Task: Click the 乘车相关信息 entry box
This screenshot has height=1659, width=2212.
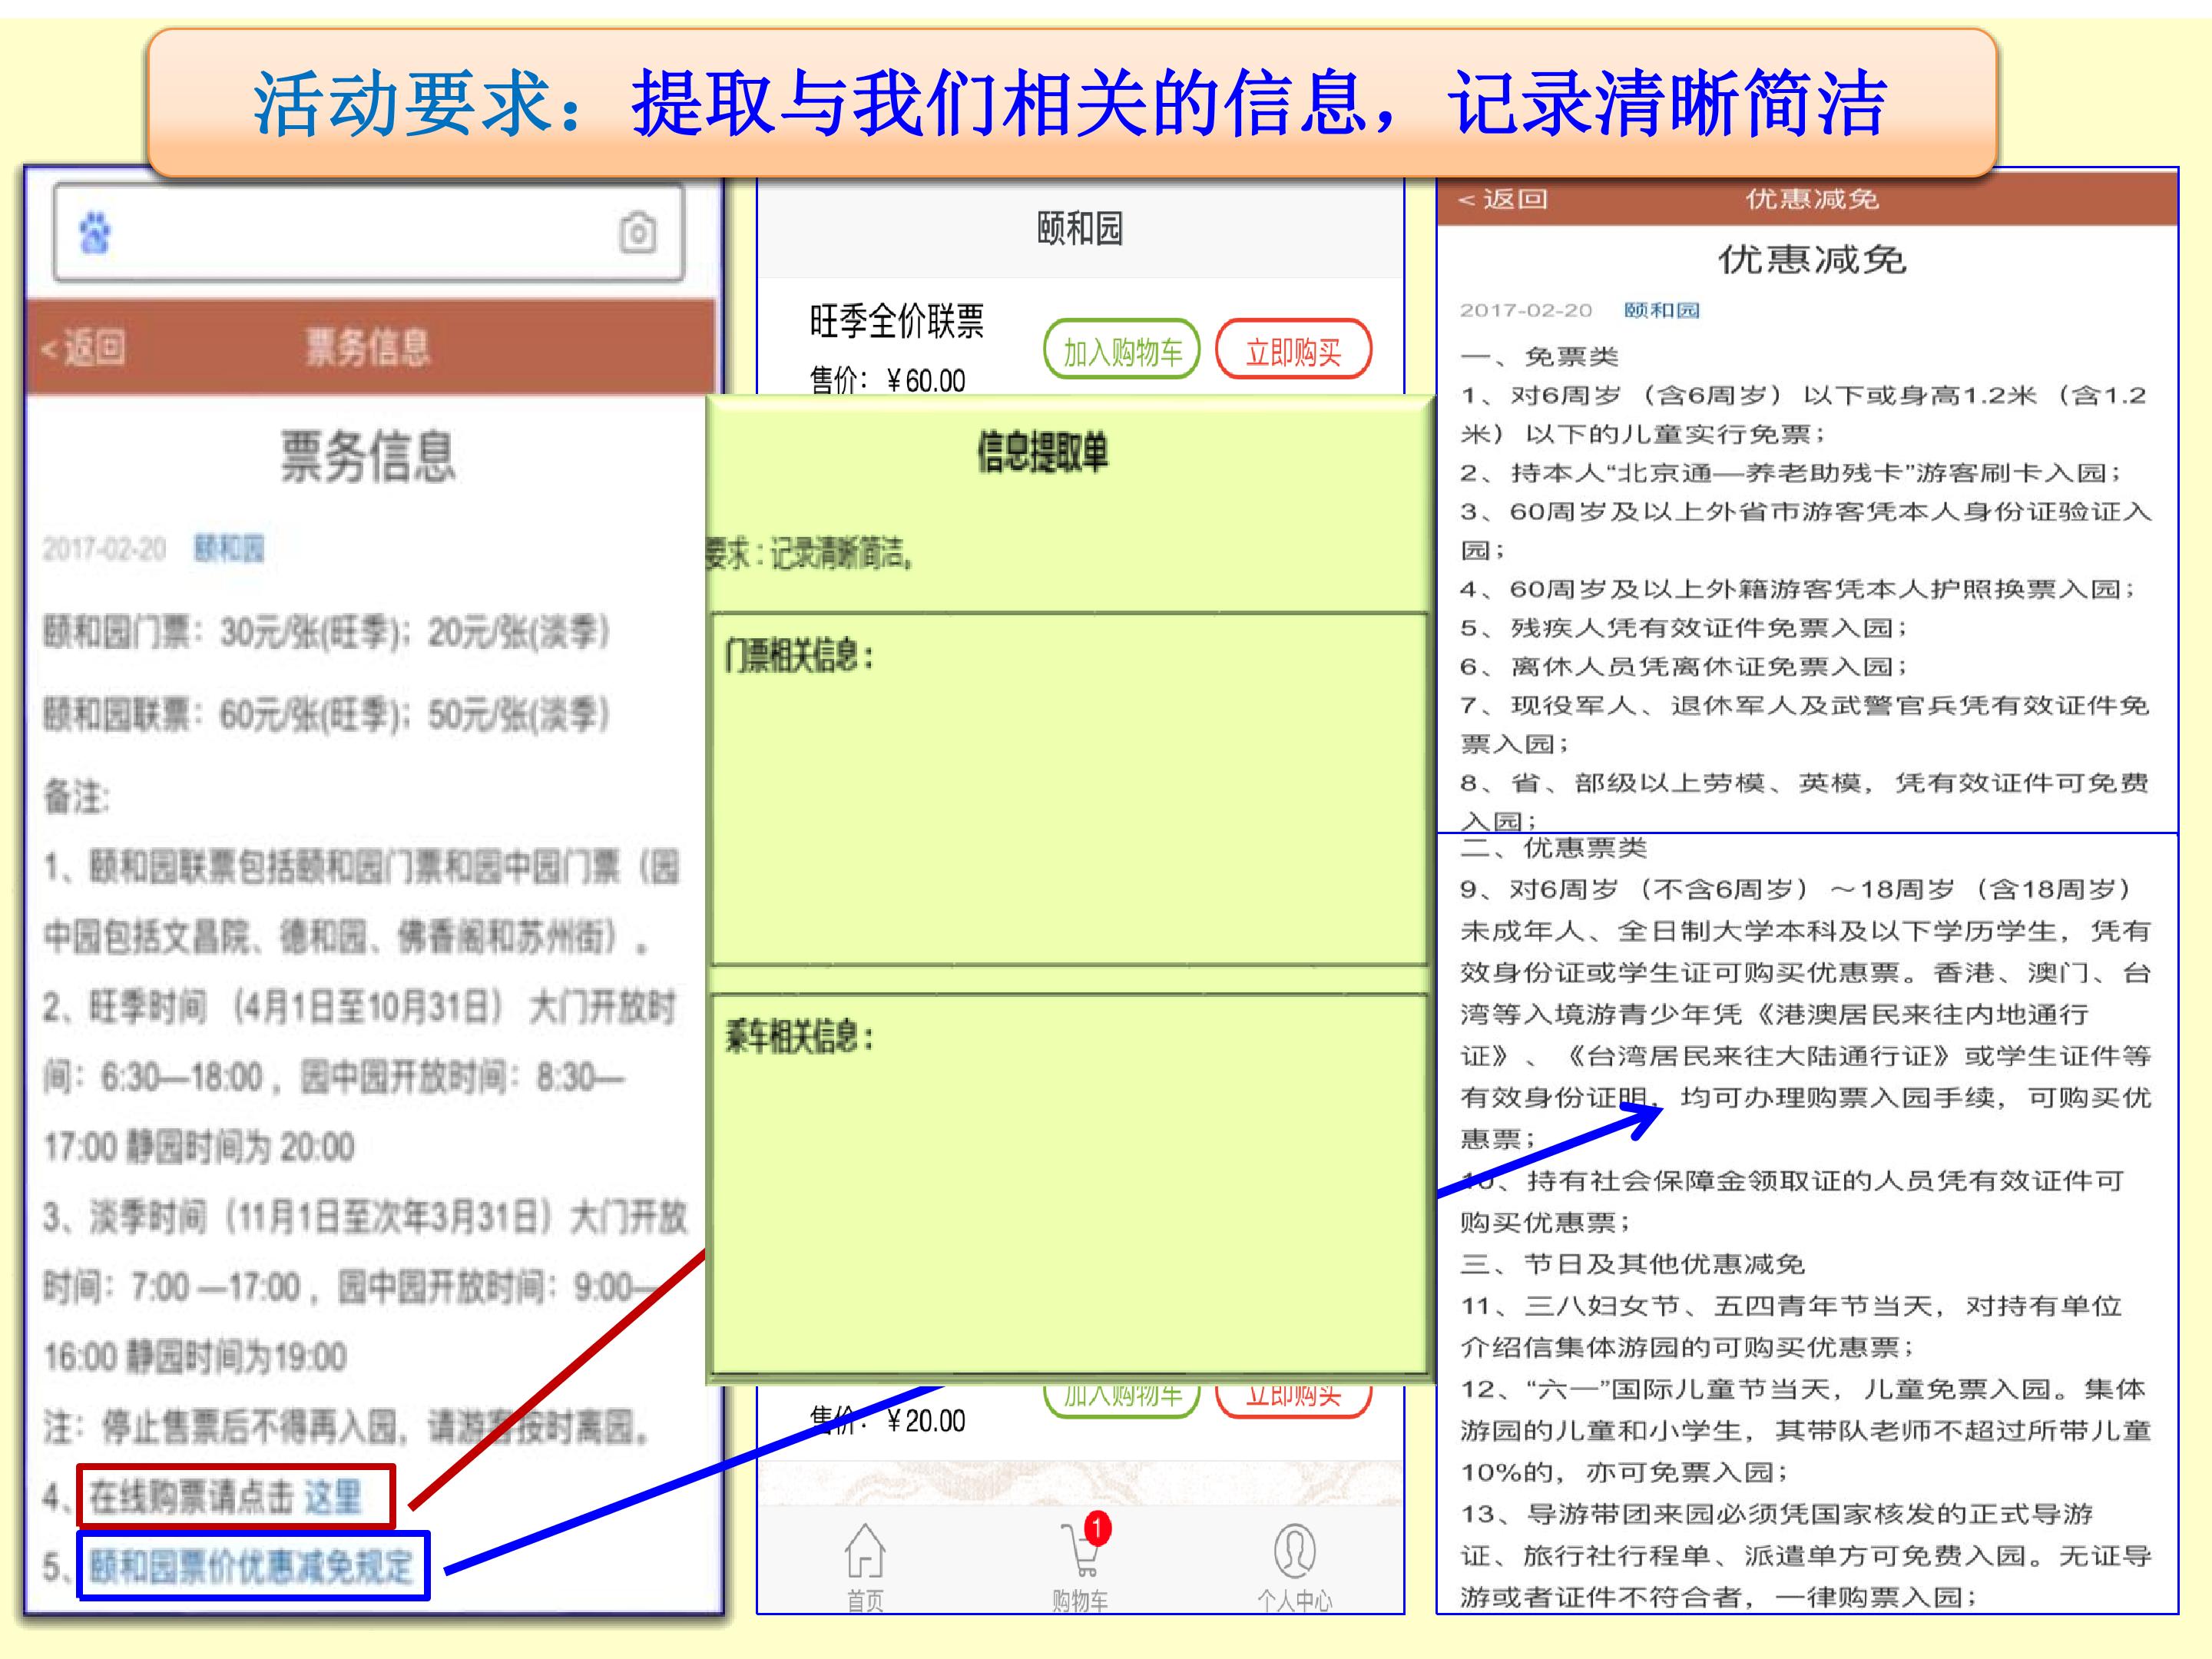Action: [1068, 1183]
